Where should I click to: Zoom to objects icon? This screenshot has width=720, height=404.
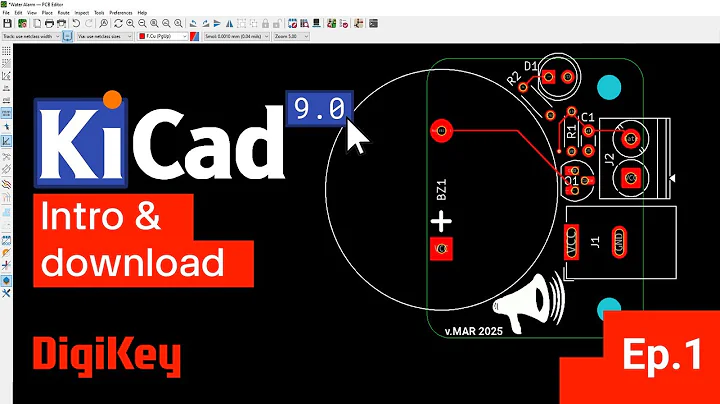click(x=166, y=23)
